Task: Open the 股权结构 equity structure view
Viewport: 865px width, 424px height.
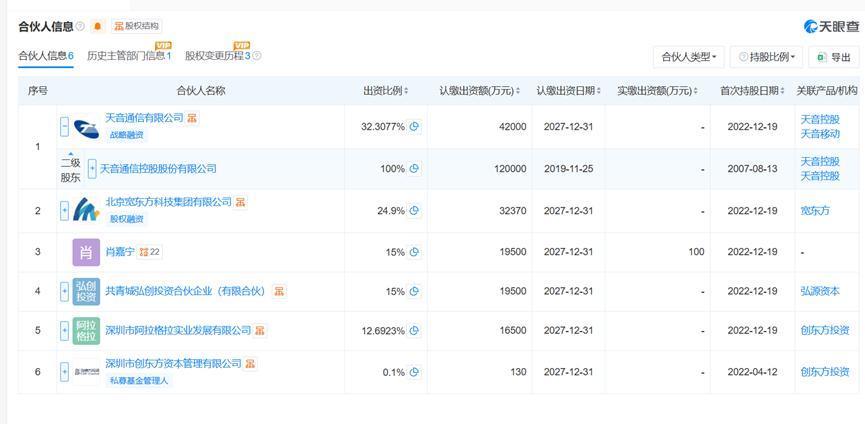Action: tap(137, 26)
